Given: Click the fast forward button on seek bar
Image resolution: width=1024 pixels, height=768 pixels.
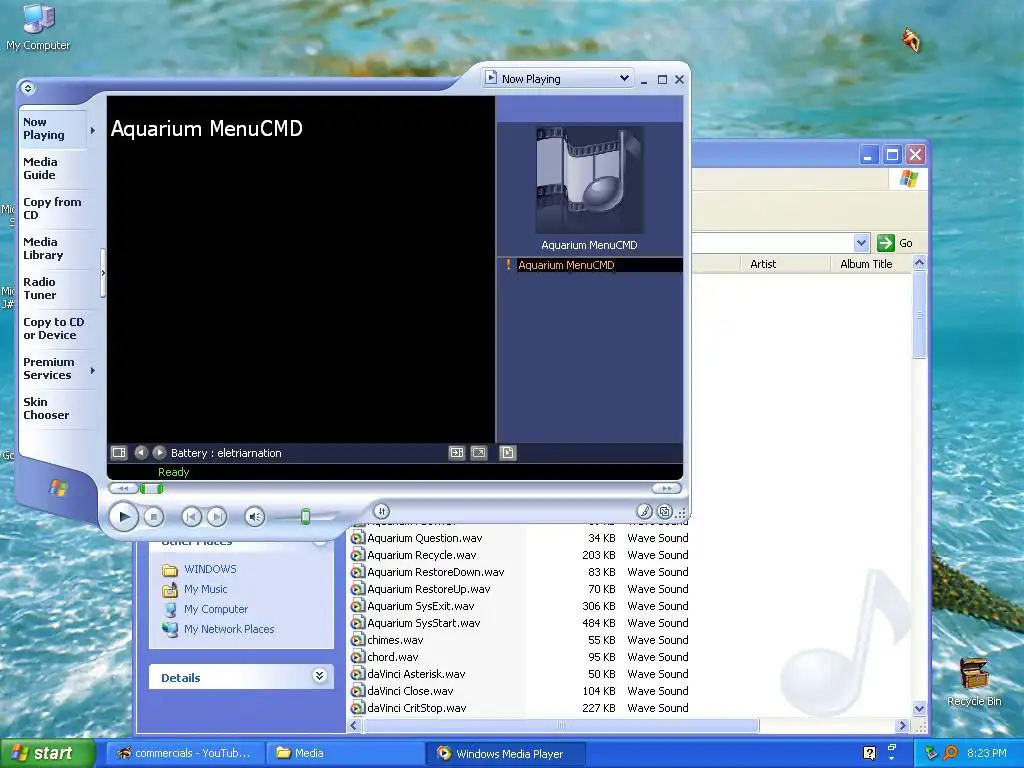Looking at the screenshot, I should [666, 488].
